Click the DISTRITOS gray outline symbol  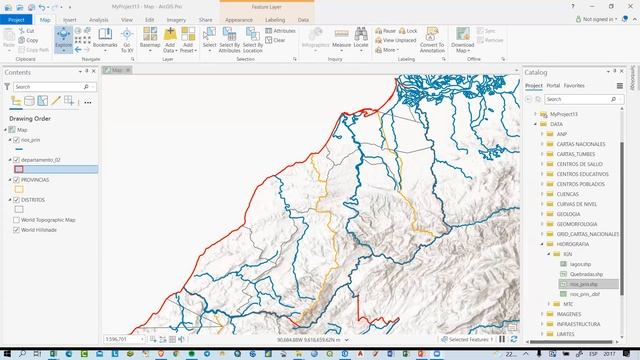[x=19, y=209]
